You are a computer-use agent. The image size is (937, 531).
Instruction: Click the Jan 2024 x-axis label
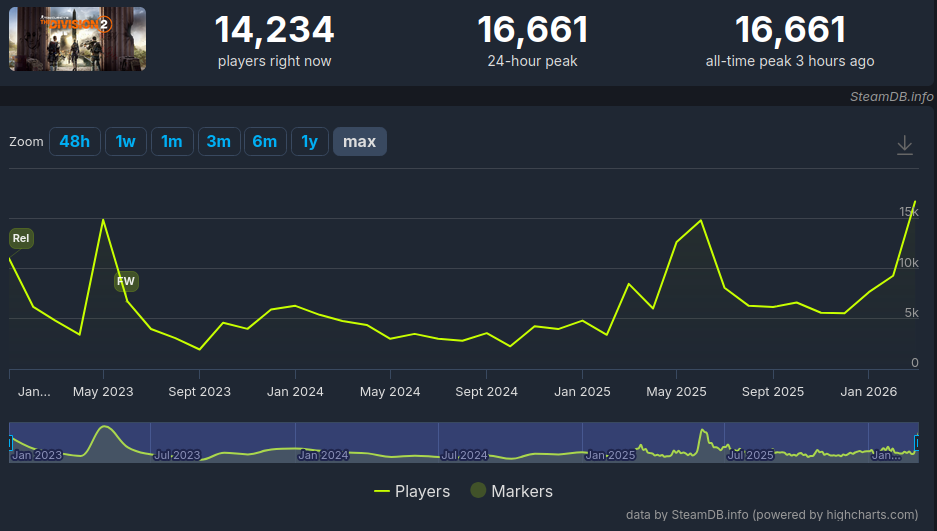[x=295, y=392]
